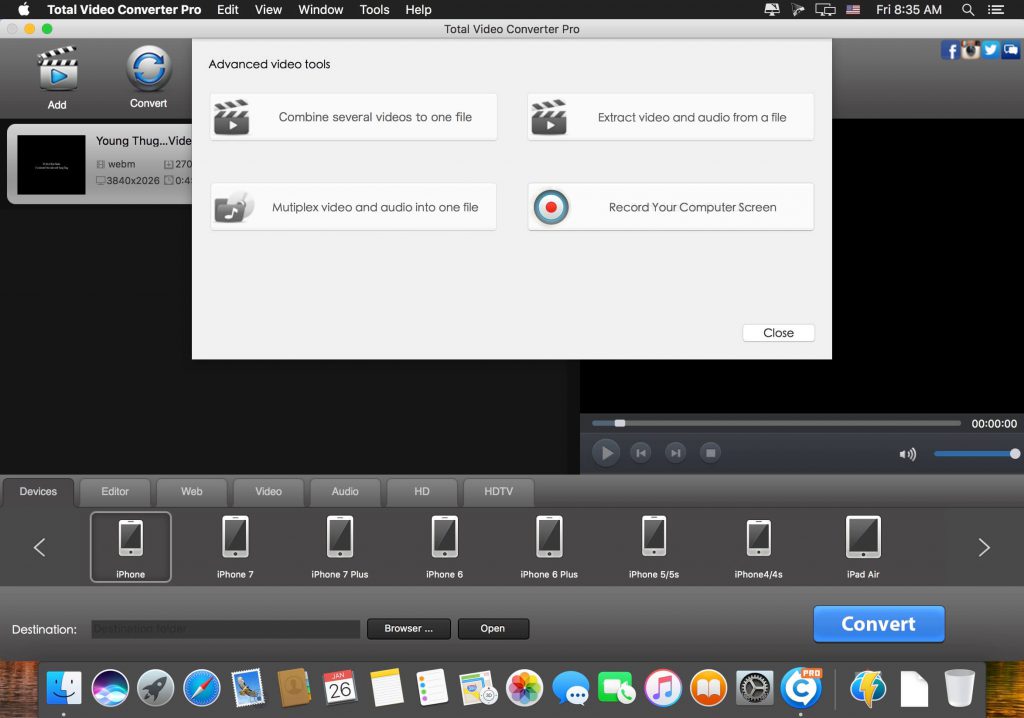Open the Tools menu

[x=374, y=10]
